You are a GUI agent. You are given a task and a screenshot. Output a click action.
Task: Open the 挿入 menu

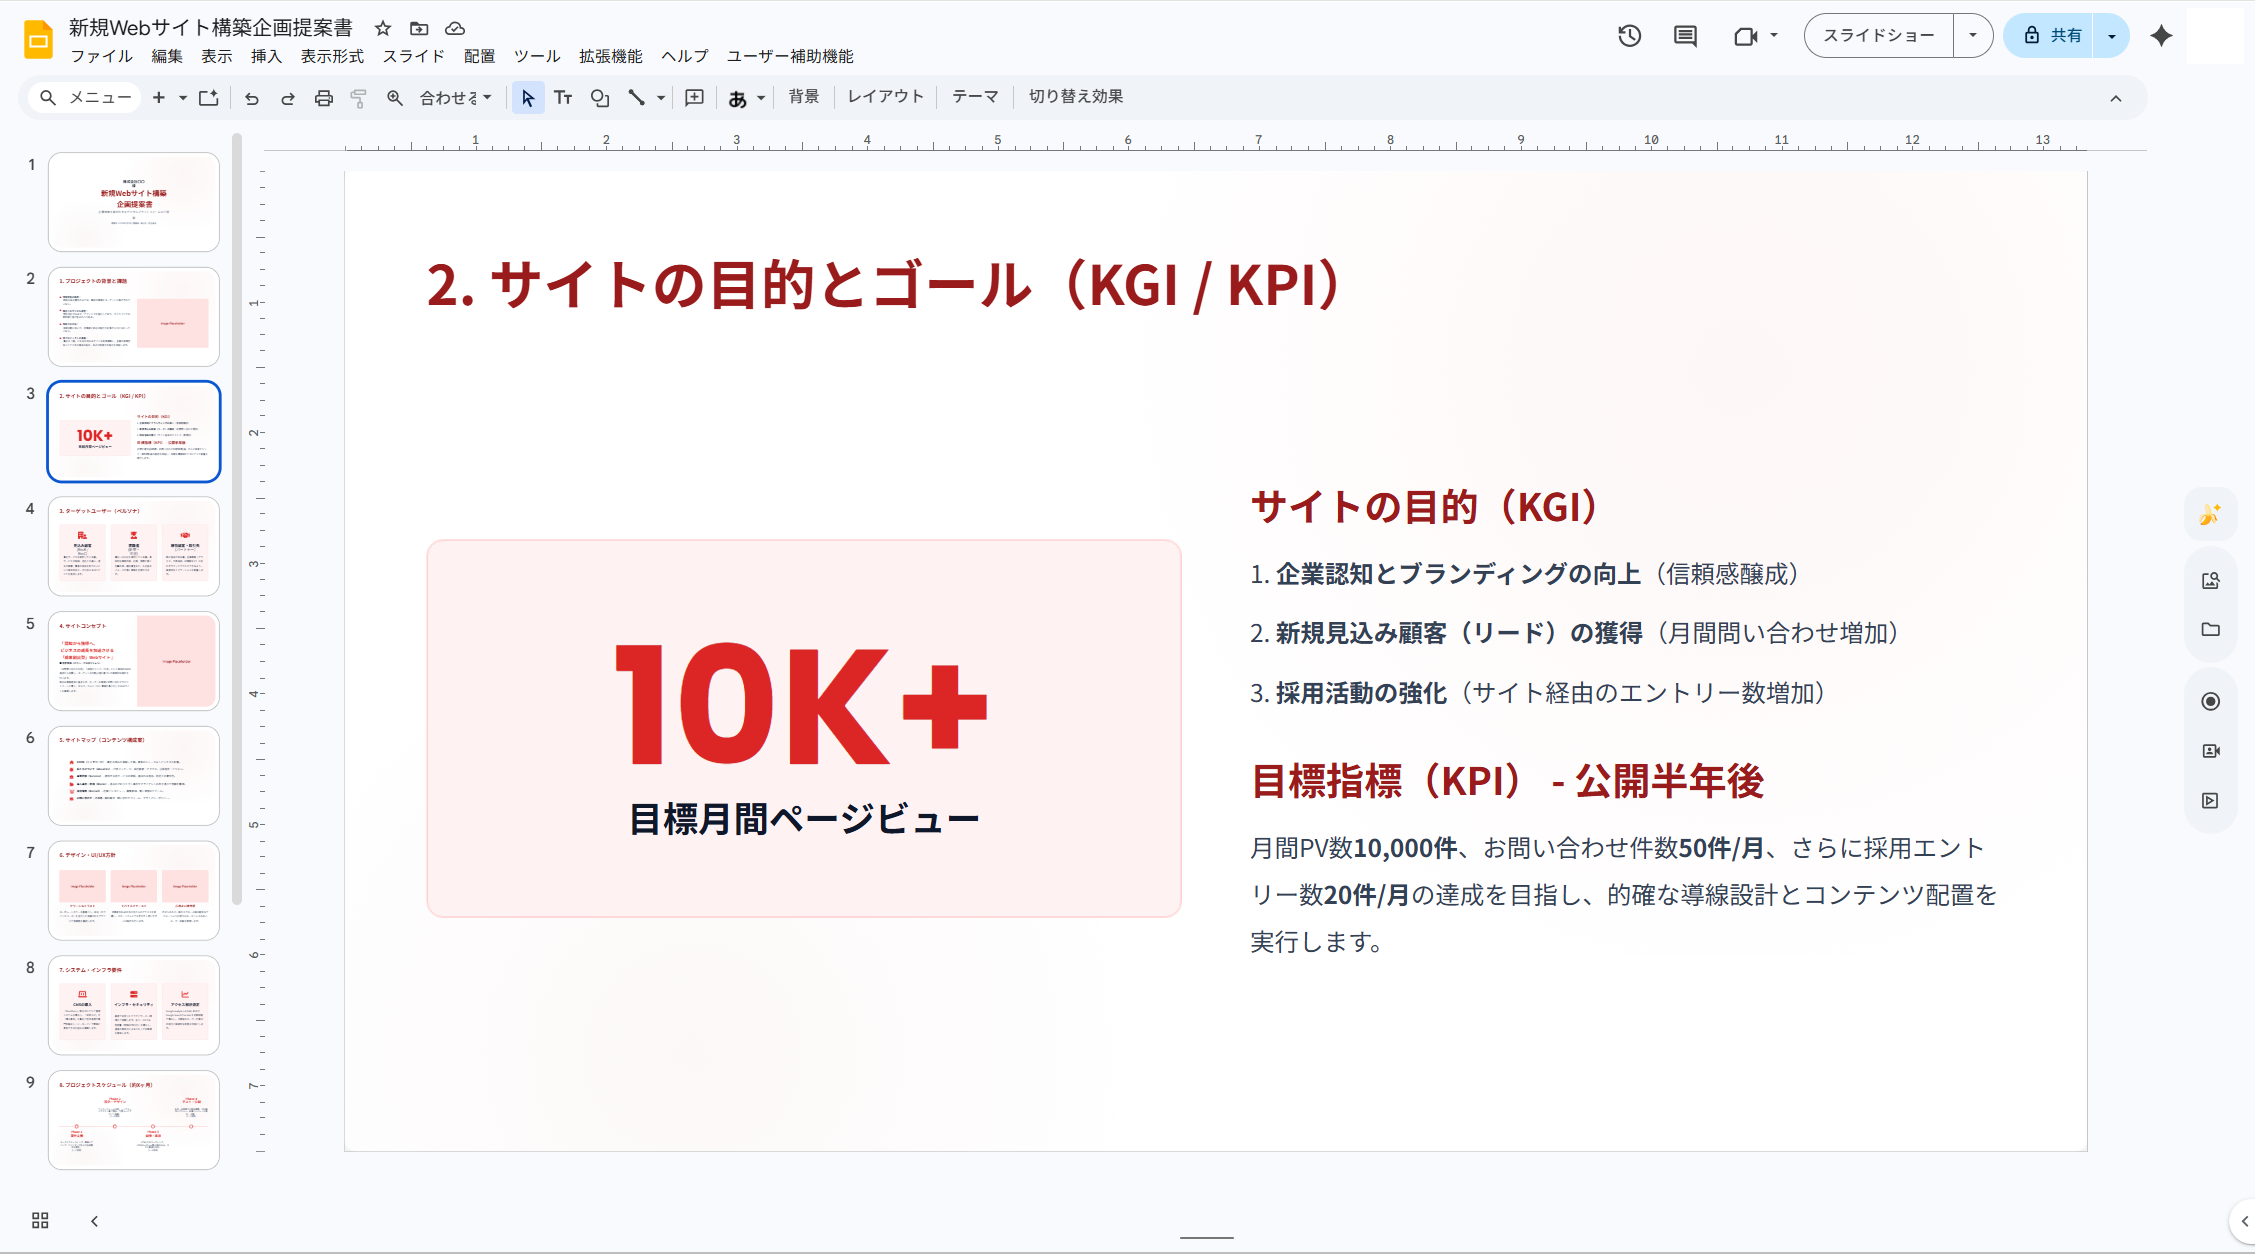265,56
